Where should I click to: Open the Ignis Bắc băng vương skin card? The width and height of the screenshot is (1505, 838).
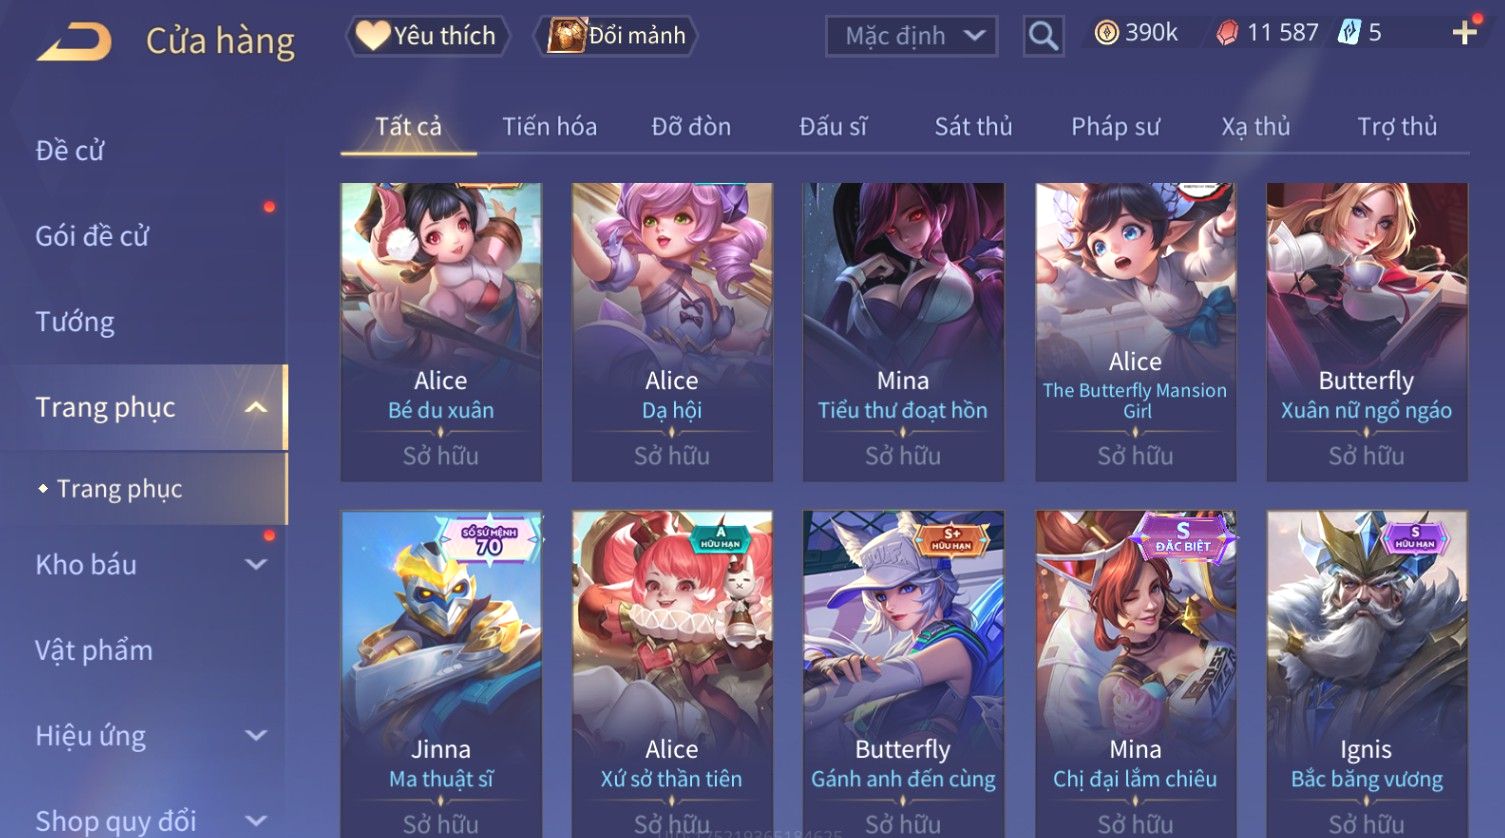coord(1366,670)
